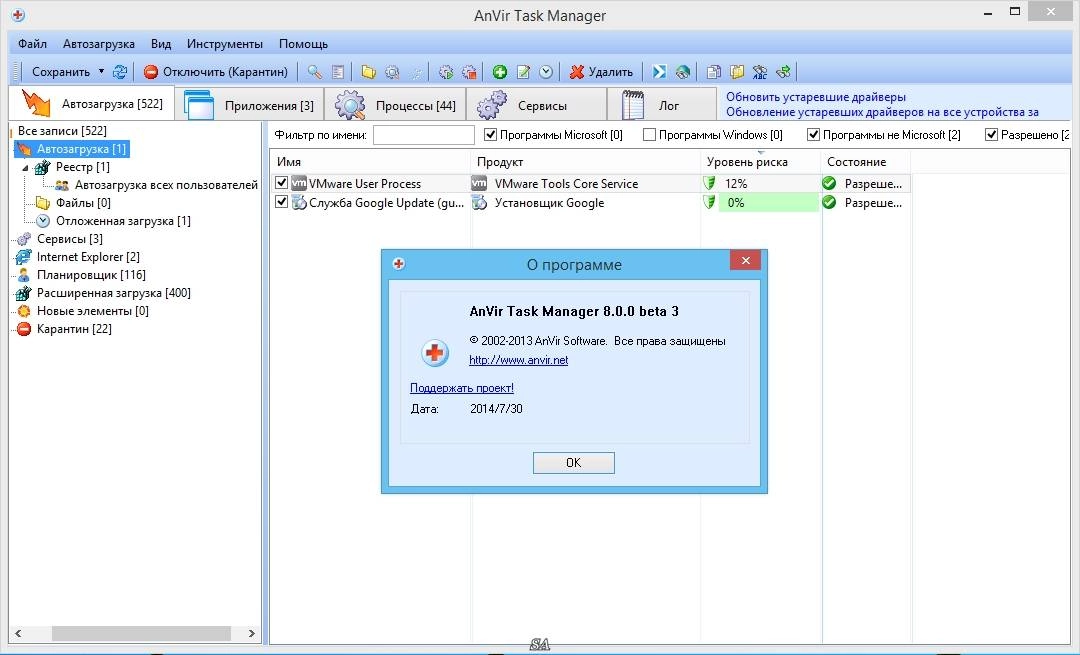Uncheck the VMware User Process row checkbox
The height and width of the screenshot is (655, 1080).
pos(281,183)
